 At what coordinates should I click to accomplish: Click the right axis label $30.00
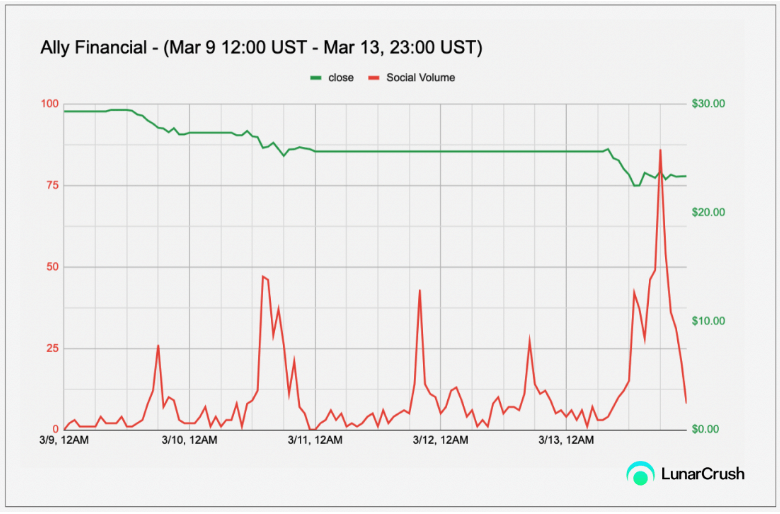click(x=708, y=103)
